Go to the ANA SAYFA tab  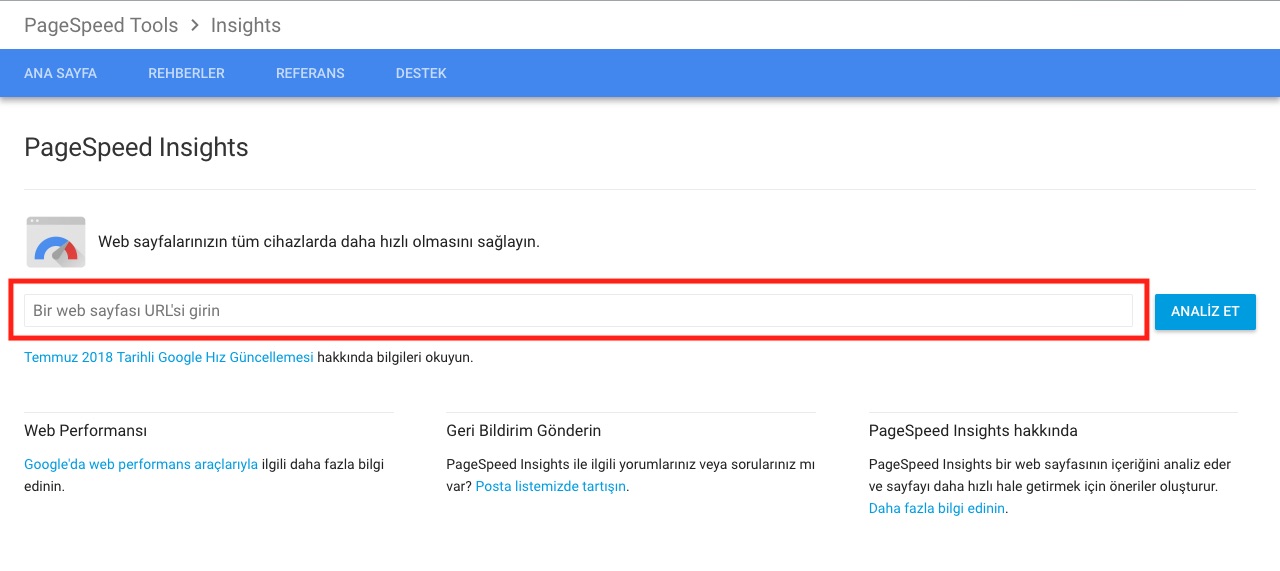(x=61, y=73)
